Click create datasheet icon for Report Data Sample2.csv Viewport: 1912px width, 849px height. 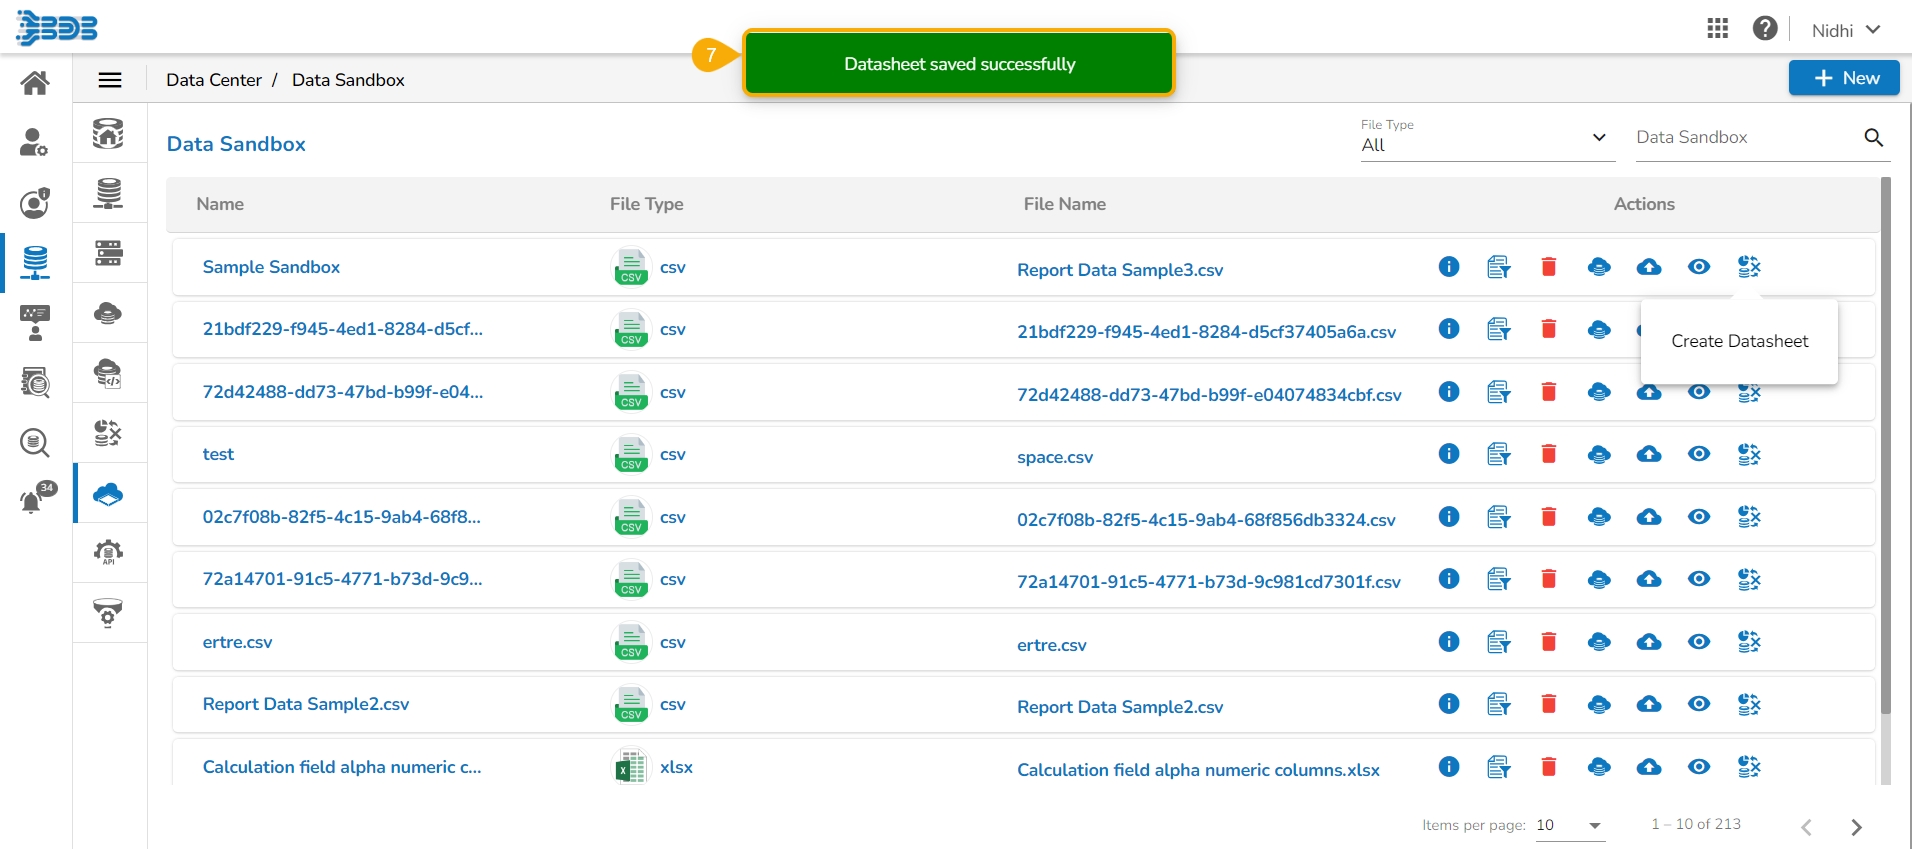(1749, 705)
